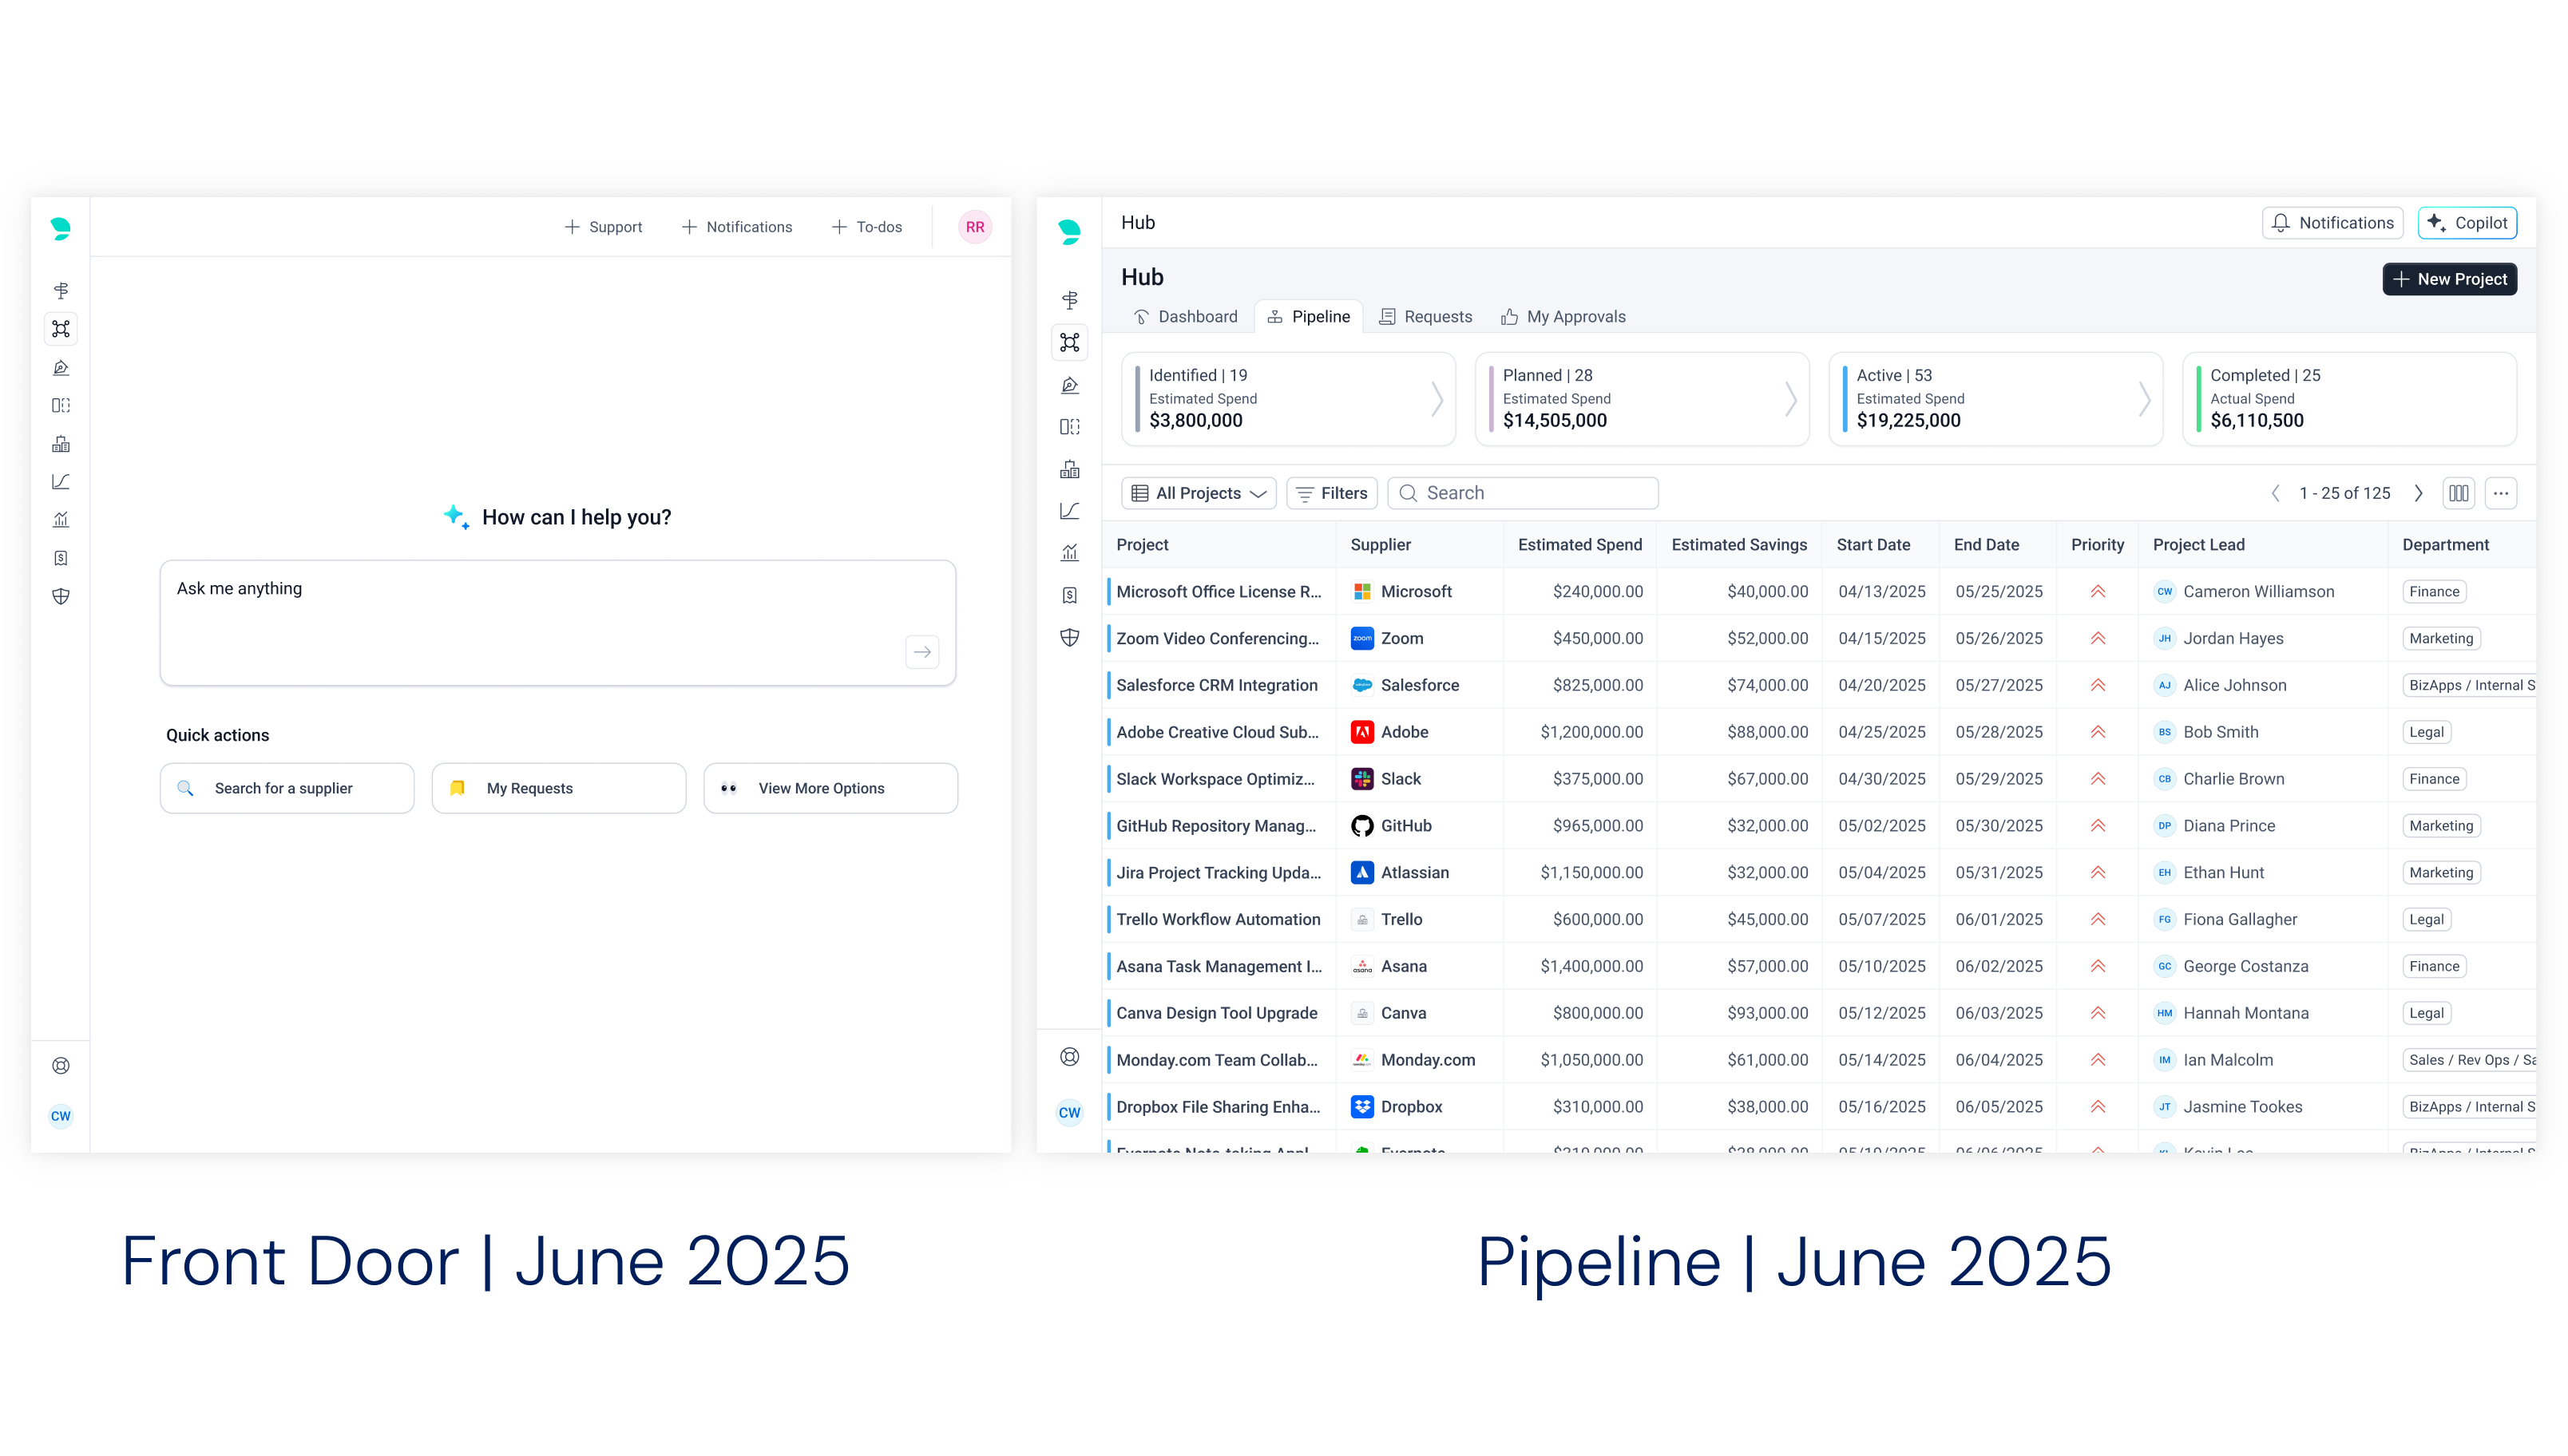
Task: Open the My Approvals tab
Action: (1563, 317)
